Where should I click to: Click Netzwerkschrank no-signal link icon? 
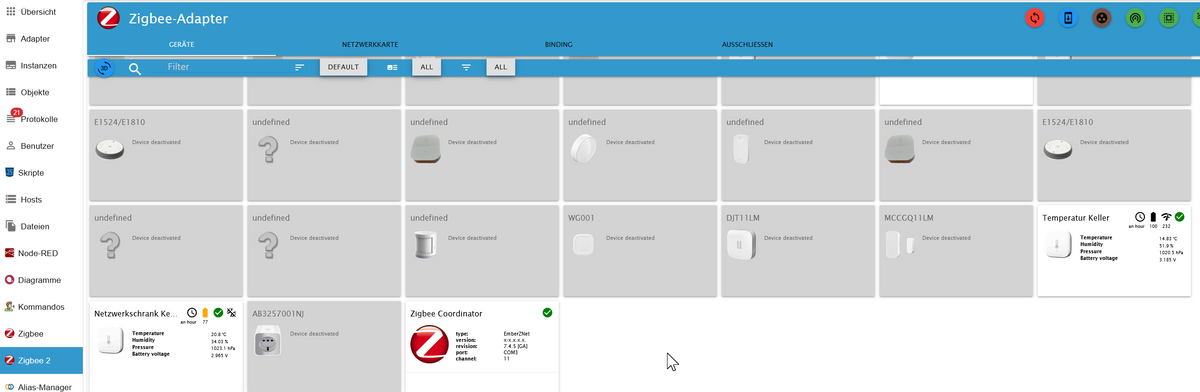coord(231,313)
